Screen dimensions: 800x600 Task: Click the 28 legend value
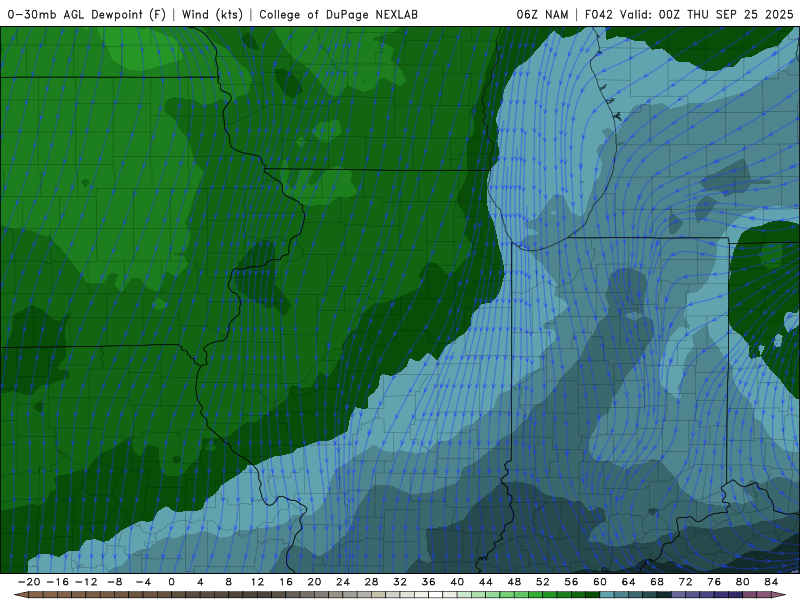pos(371,582)
